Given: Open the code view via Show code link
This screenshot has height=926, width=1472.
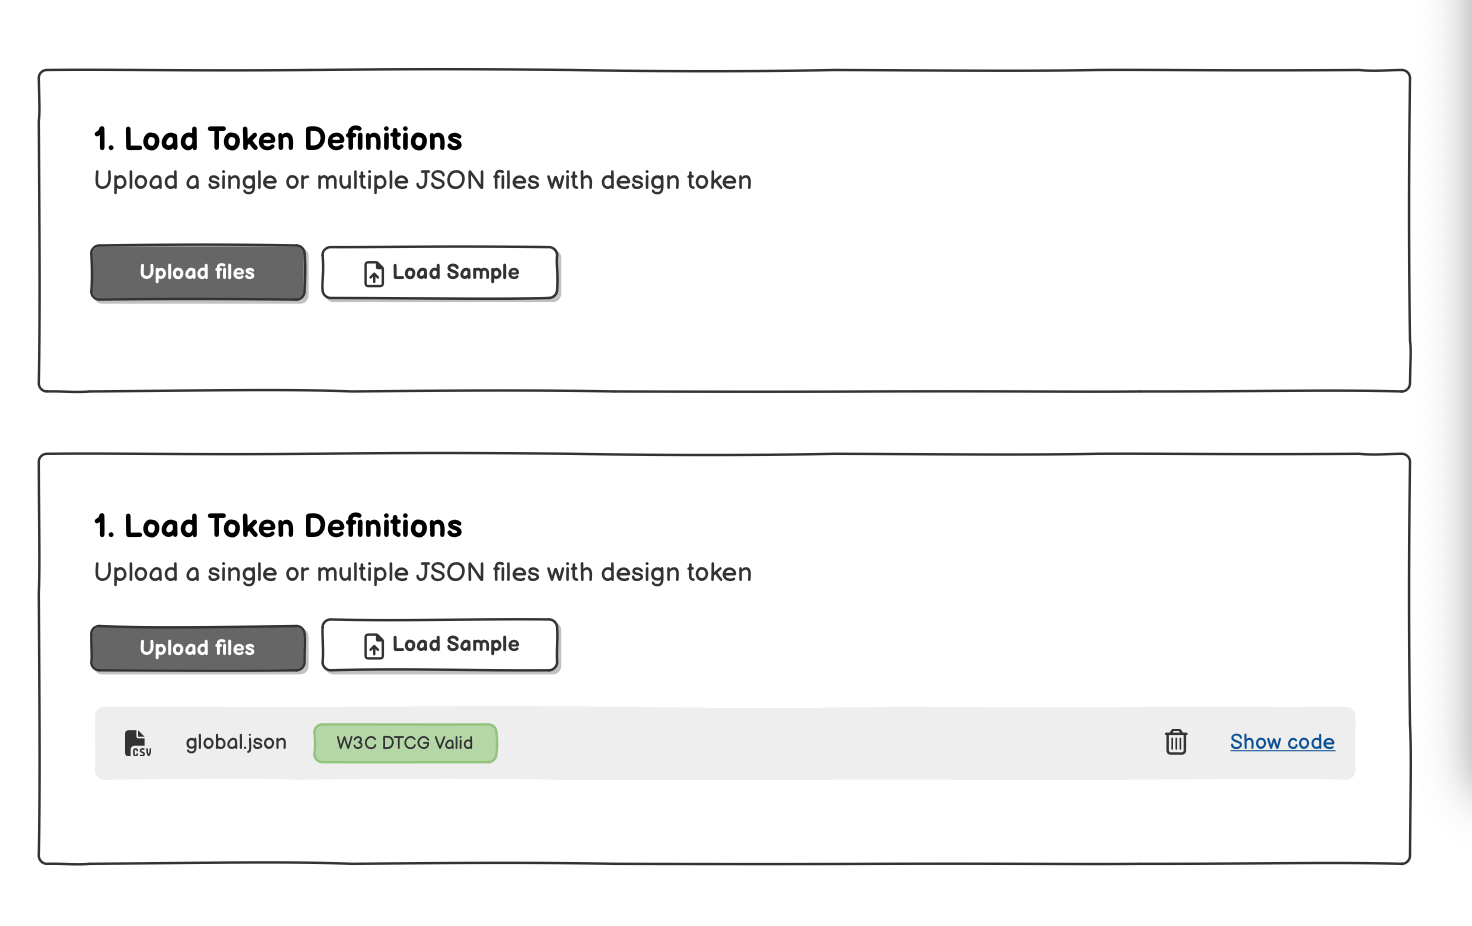Looking at the screenshot, I should pos(1282,742).
